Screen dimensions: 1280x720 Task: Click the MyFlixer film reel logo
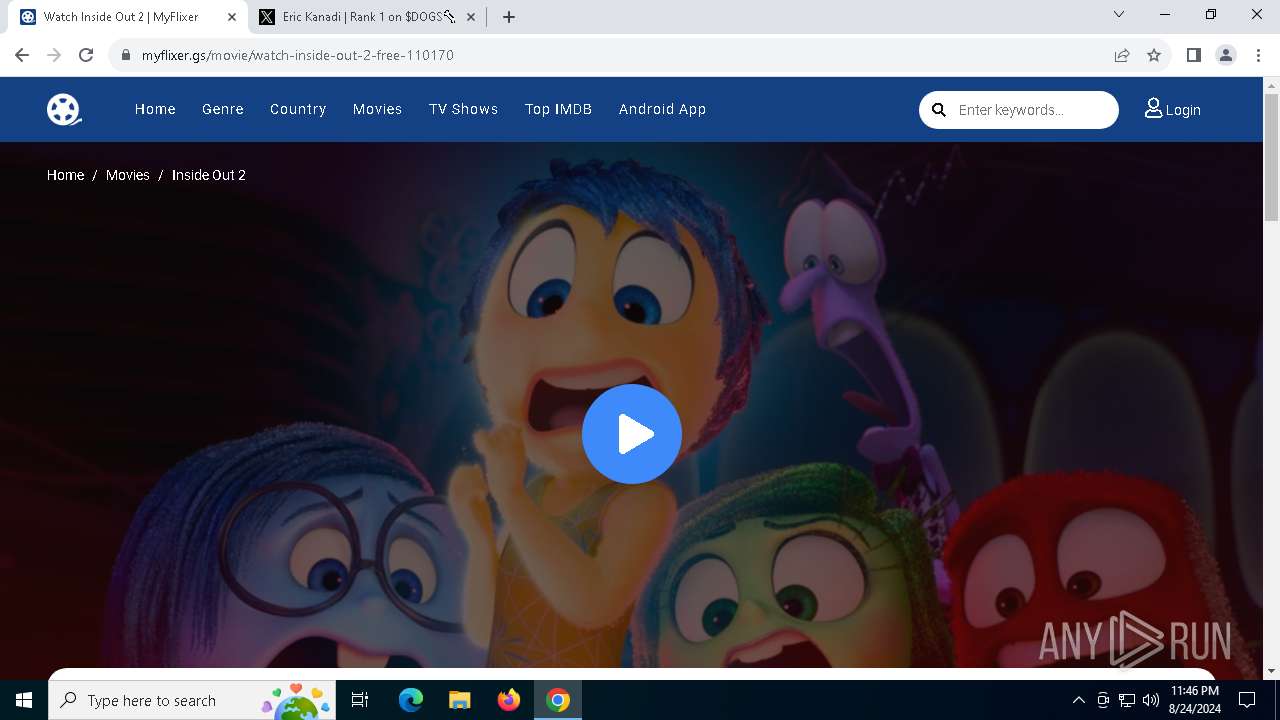64,109
